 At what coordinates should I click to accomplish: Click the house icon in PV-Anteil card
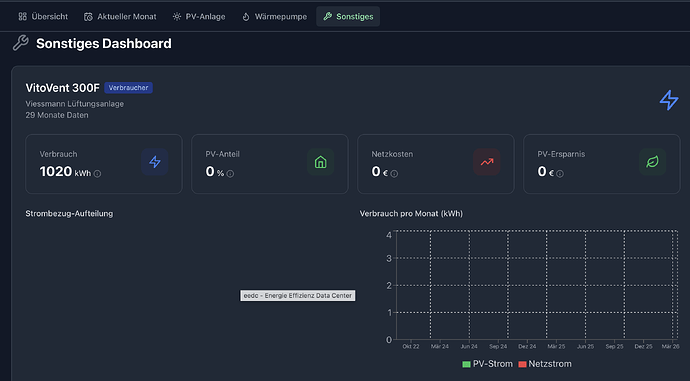point(320,162)
